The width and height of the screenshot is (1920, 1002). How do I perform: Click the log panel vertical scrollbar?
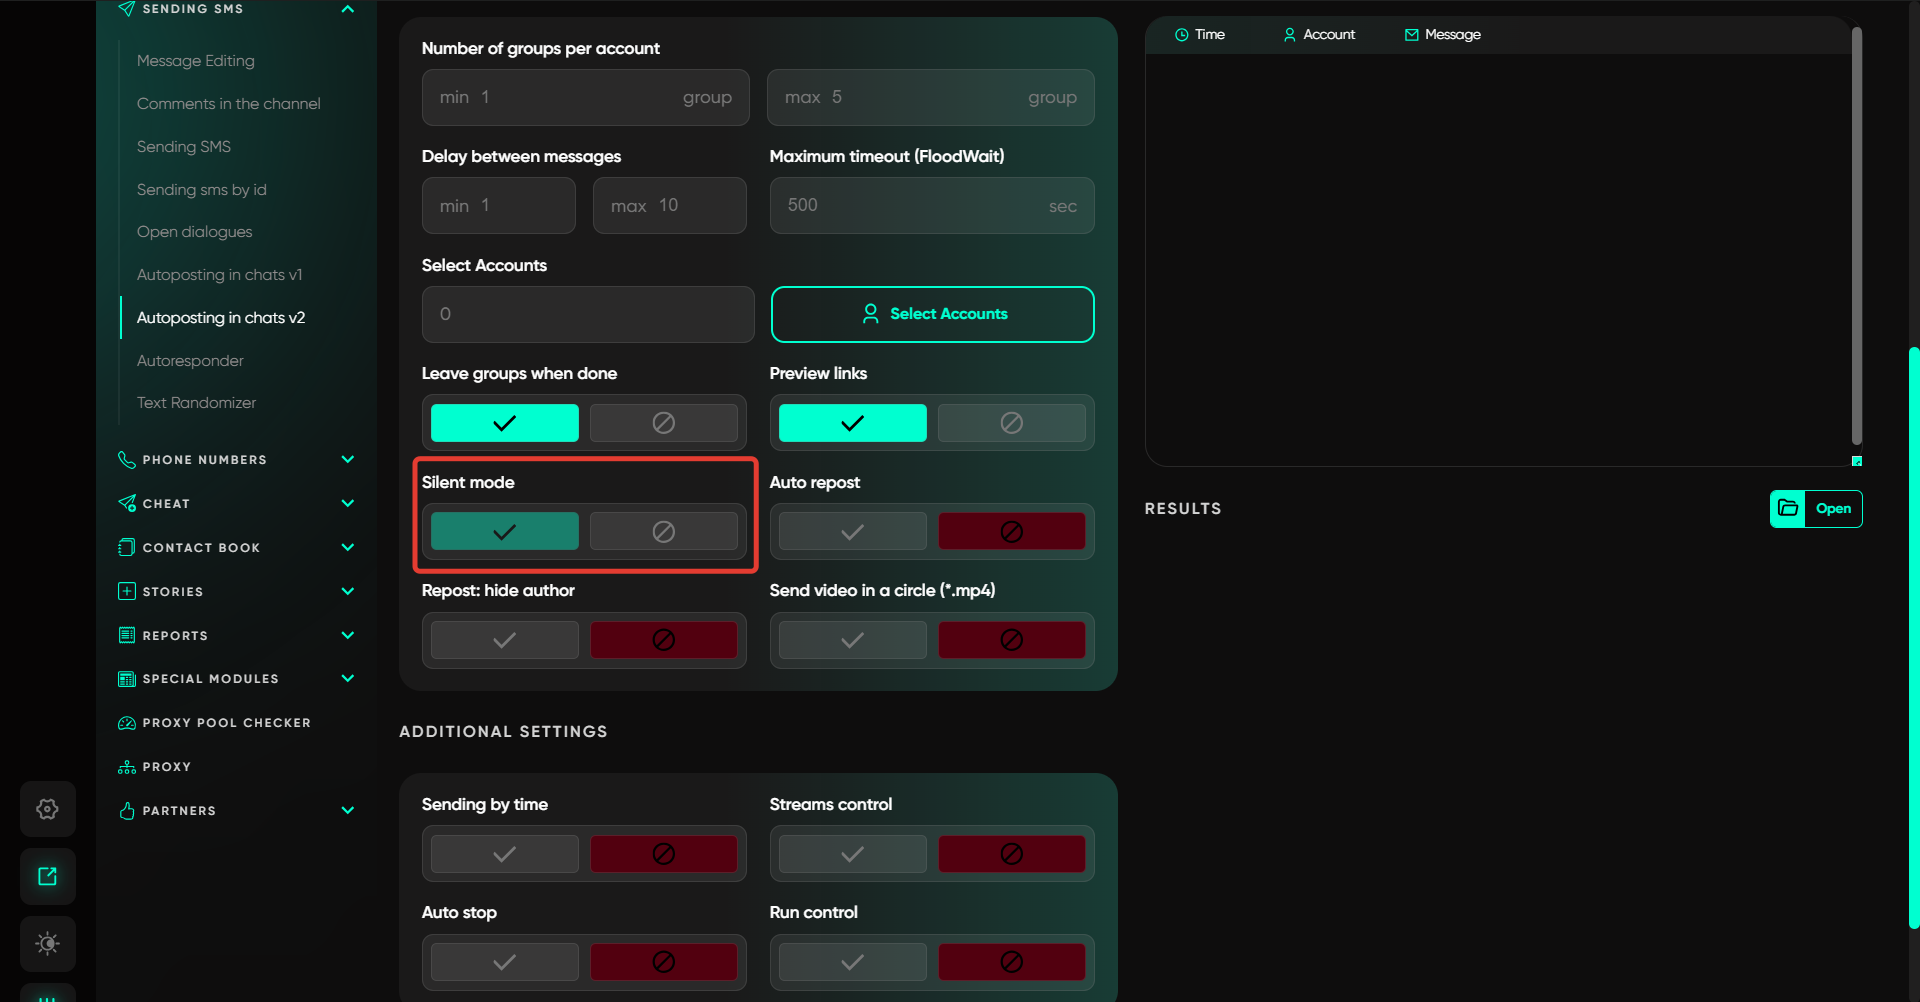click(x=1856, y=235)
